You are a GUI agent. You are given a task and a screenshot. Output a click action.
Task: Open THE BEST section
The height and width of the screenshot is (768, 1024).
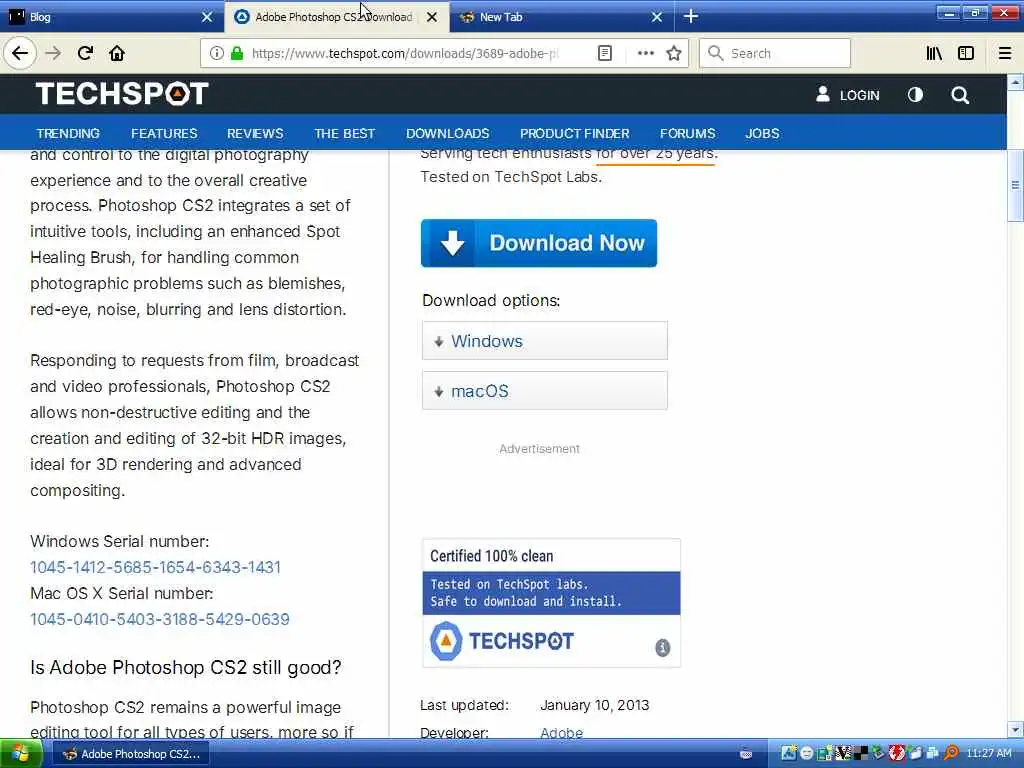(x=344, y=133)
